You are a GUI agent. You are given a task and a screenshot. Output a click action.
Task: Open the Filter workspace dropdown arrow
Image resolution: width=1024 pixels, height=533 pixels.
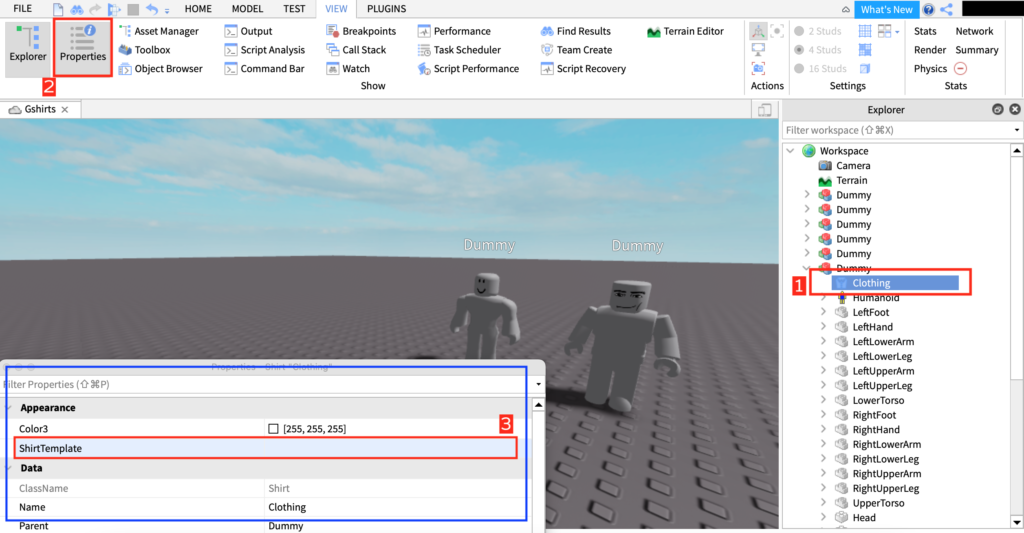pyautogui.click(x=1016, y=130)
